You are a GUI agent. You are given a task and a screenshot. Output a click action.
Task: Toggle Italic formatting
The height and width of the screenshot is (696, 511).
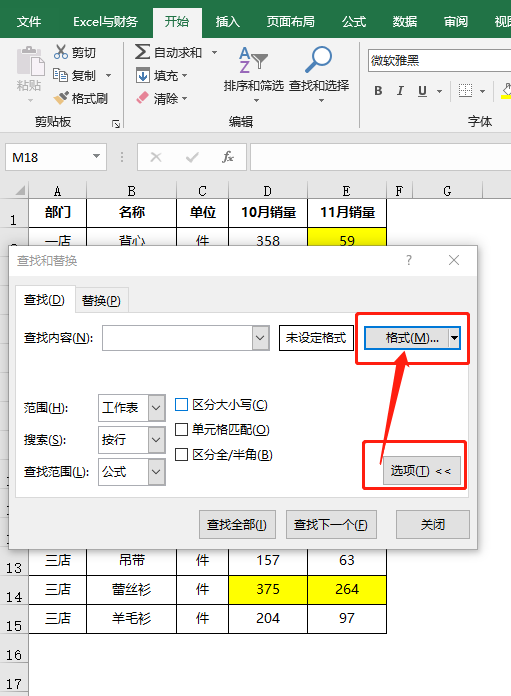pyautogui.click(x=400, y=91)
